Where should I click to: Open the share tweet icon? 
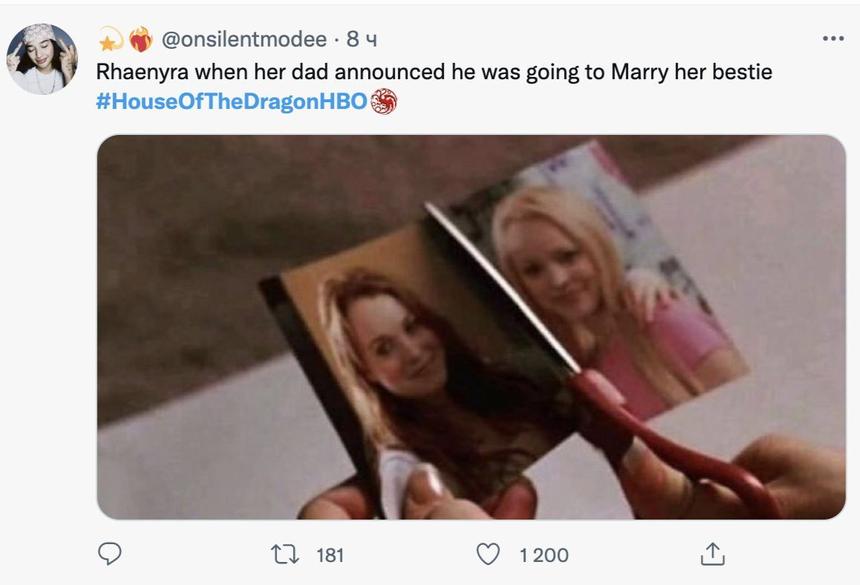tap(711, 553)
